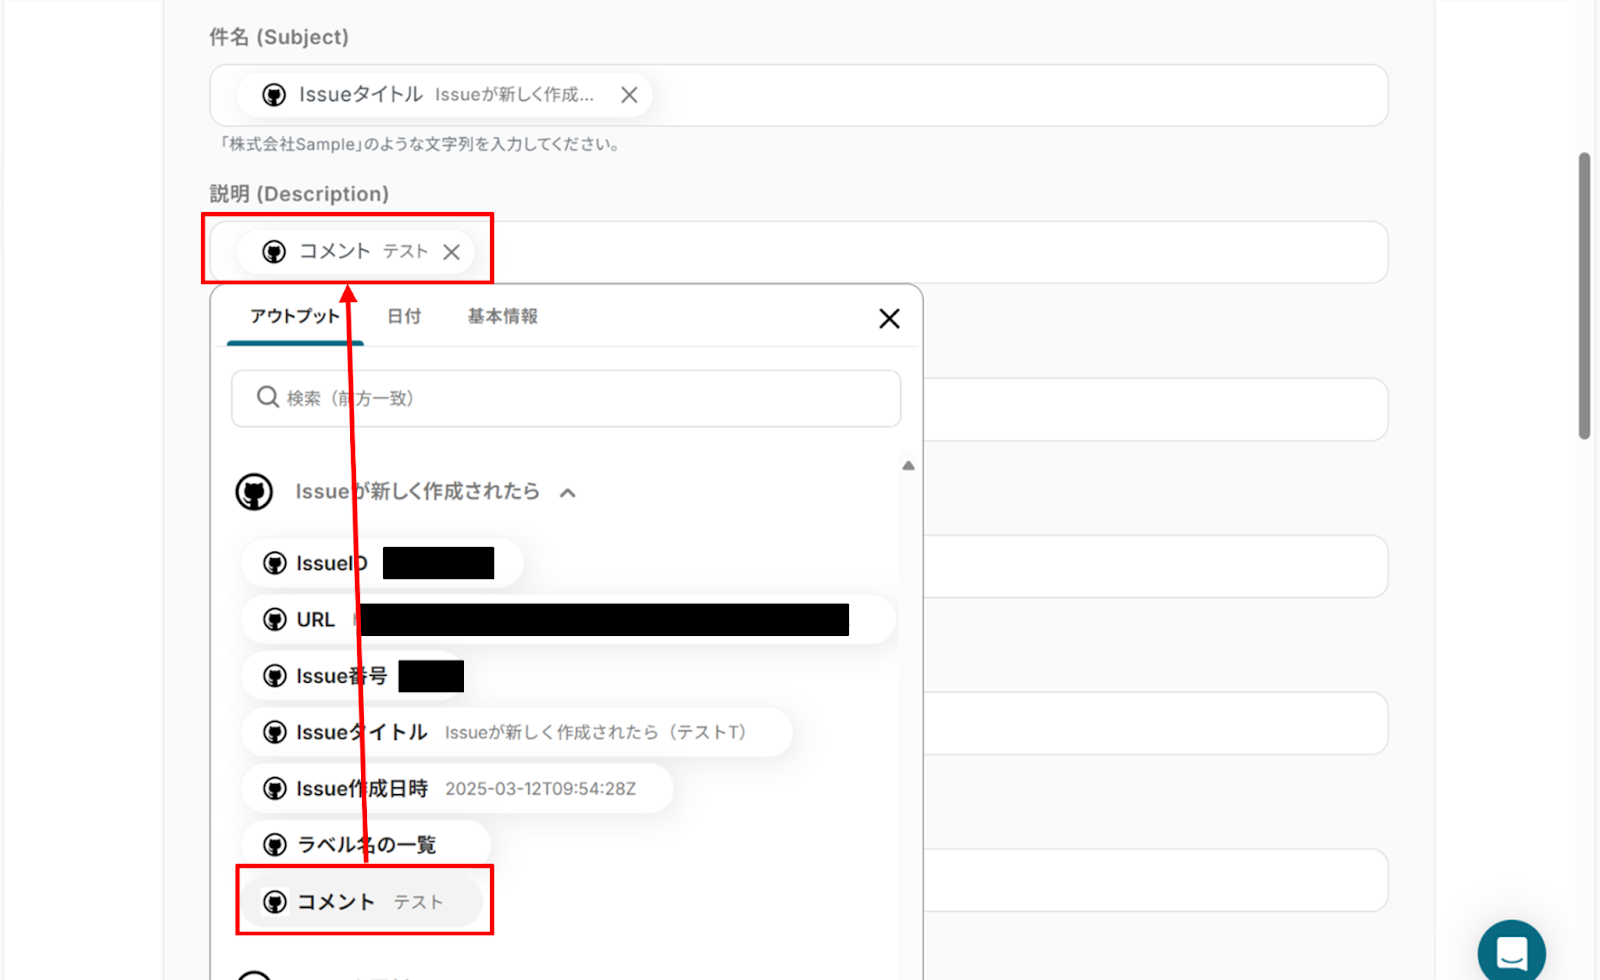Select the コメント output item in list
This screenshot has width=1600, height=980.
[362, 902]
